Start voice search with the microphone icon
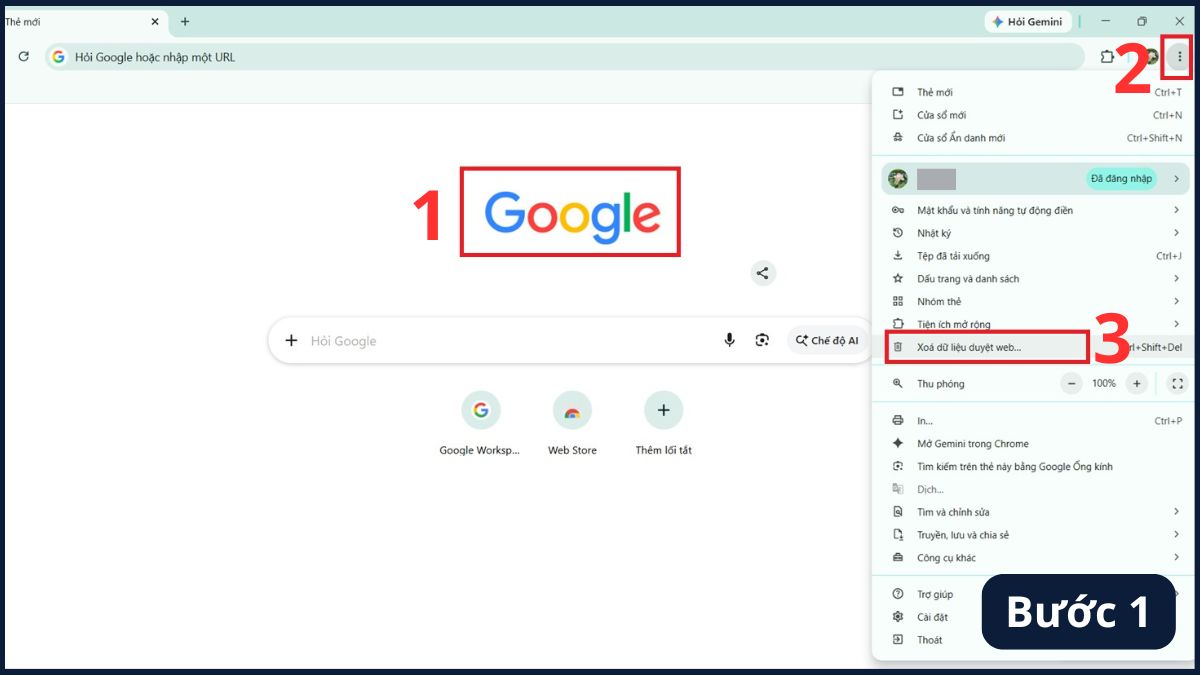Screen dimensions: 1200x675 [x=730, y=341]
